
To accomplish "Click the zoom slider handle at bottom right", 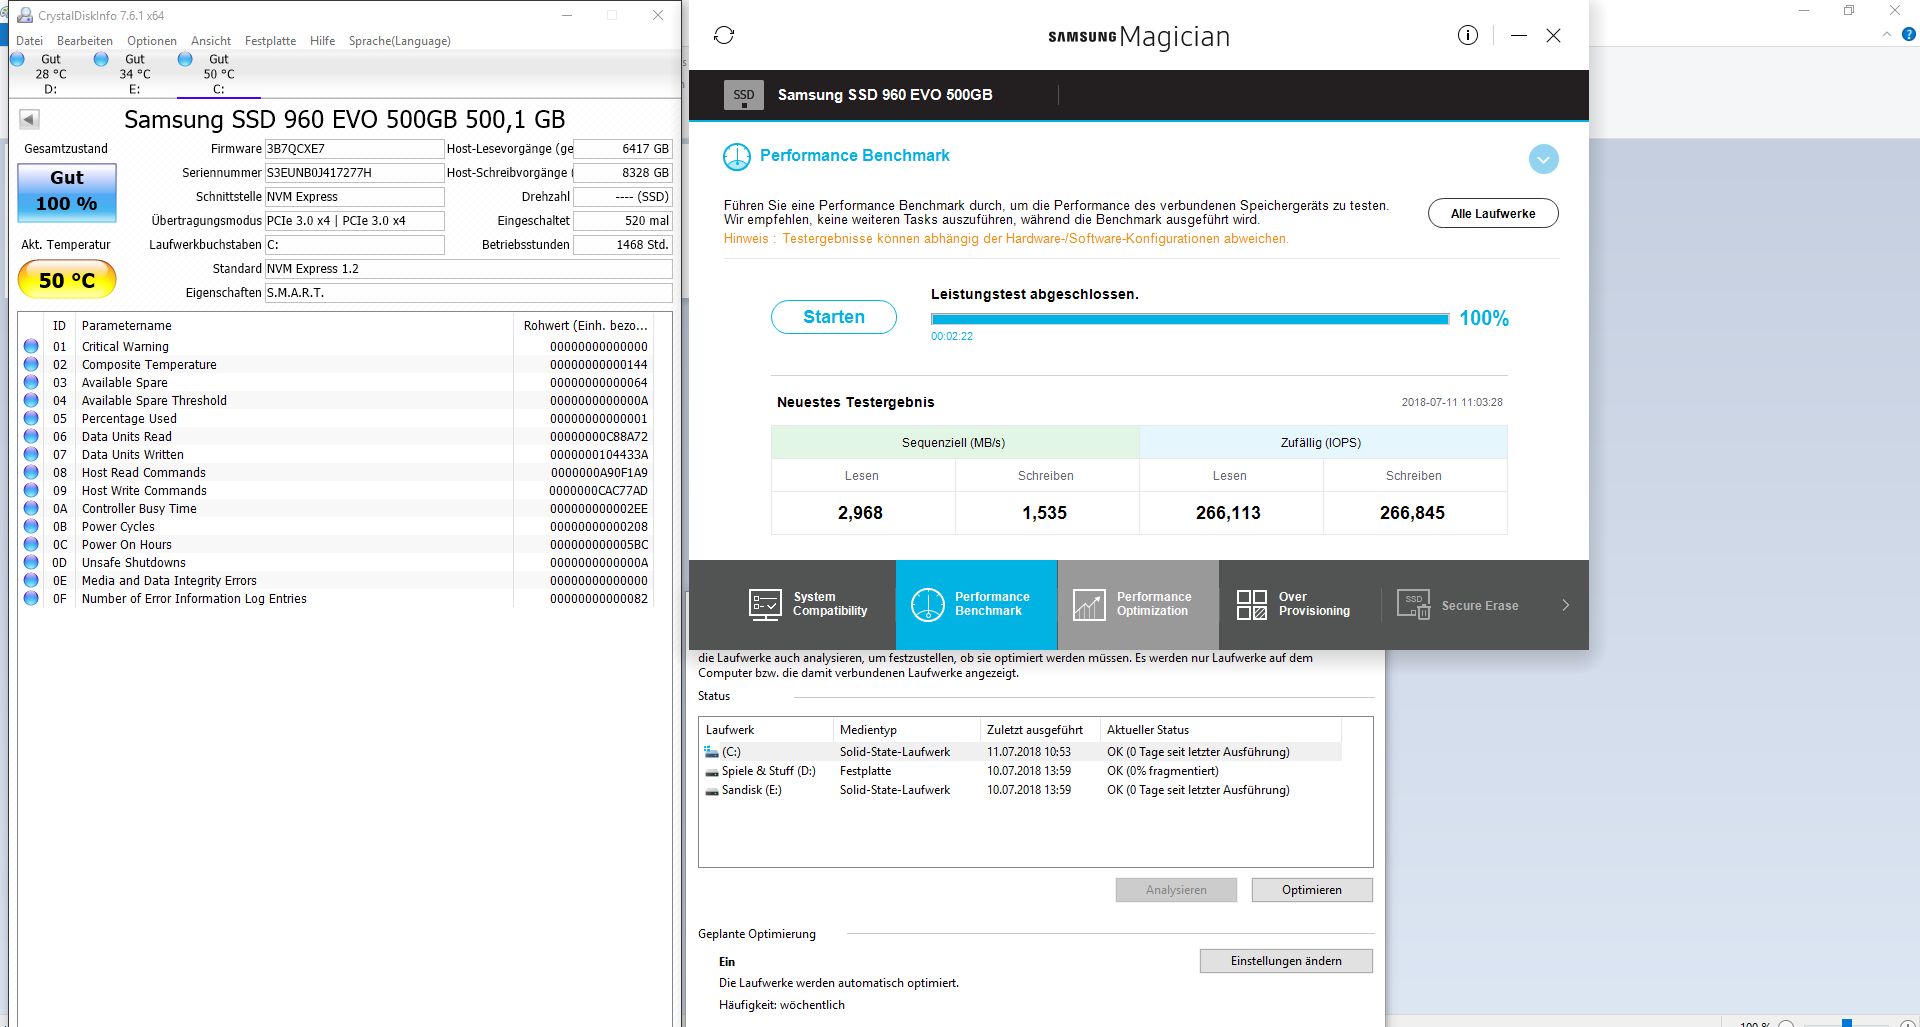I will tap(1847, 1022).
